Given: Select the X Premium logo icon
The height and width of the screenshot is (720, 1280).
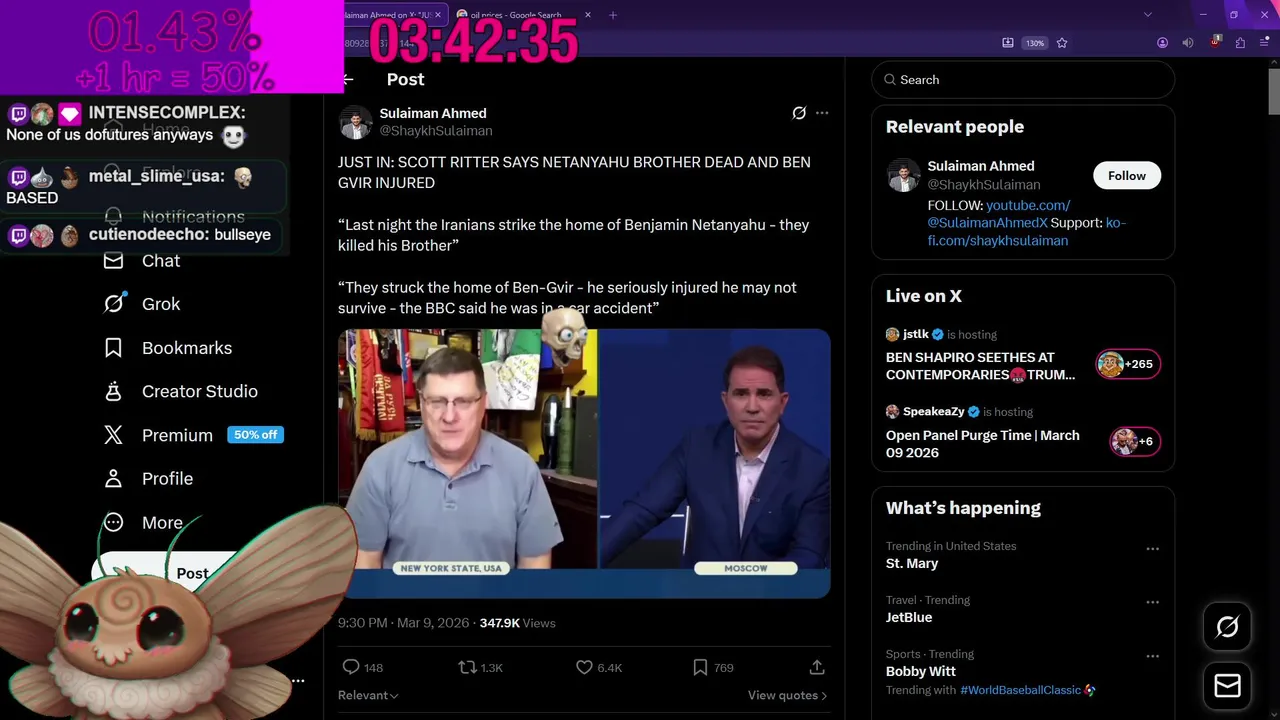Looking at the screenshot, I should 114,435.
